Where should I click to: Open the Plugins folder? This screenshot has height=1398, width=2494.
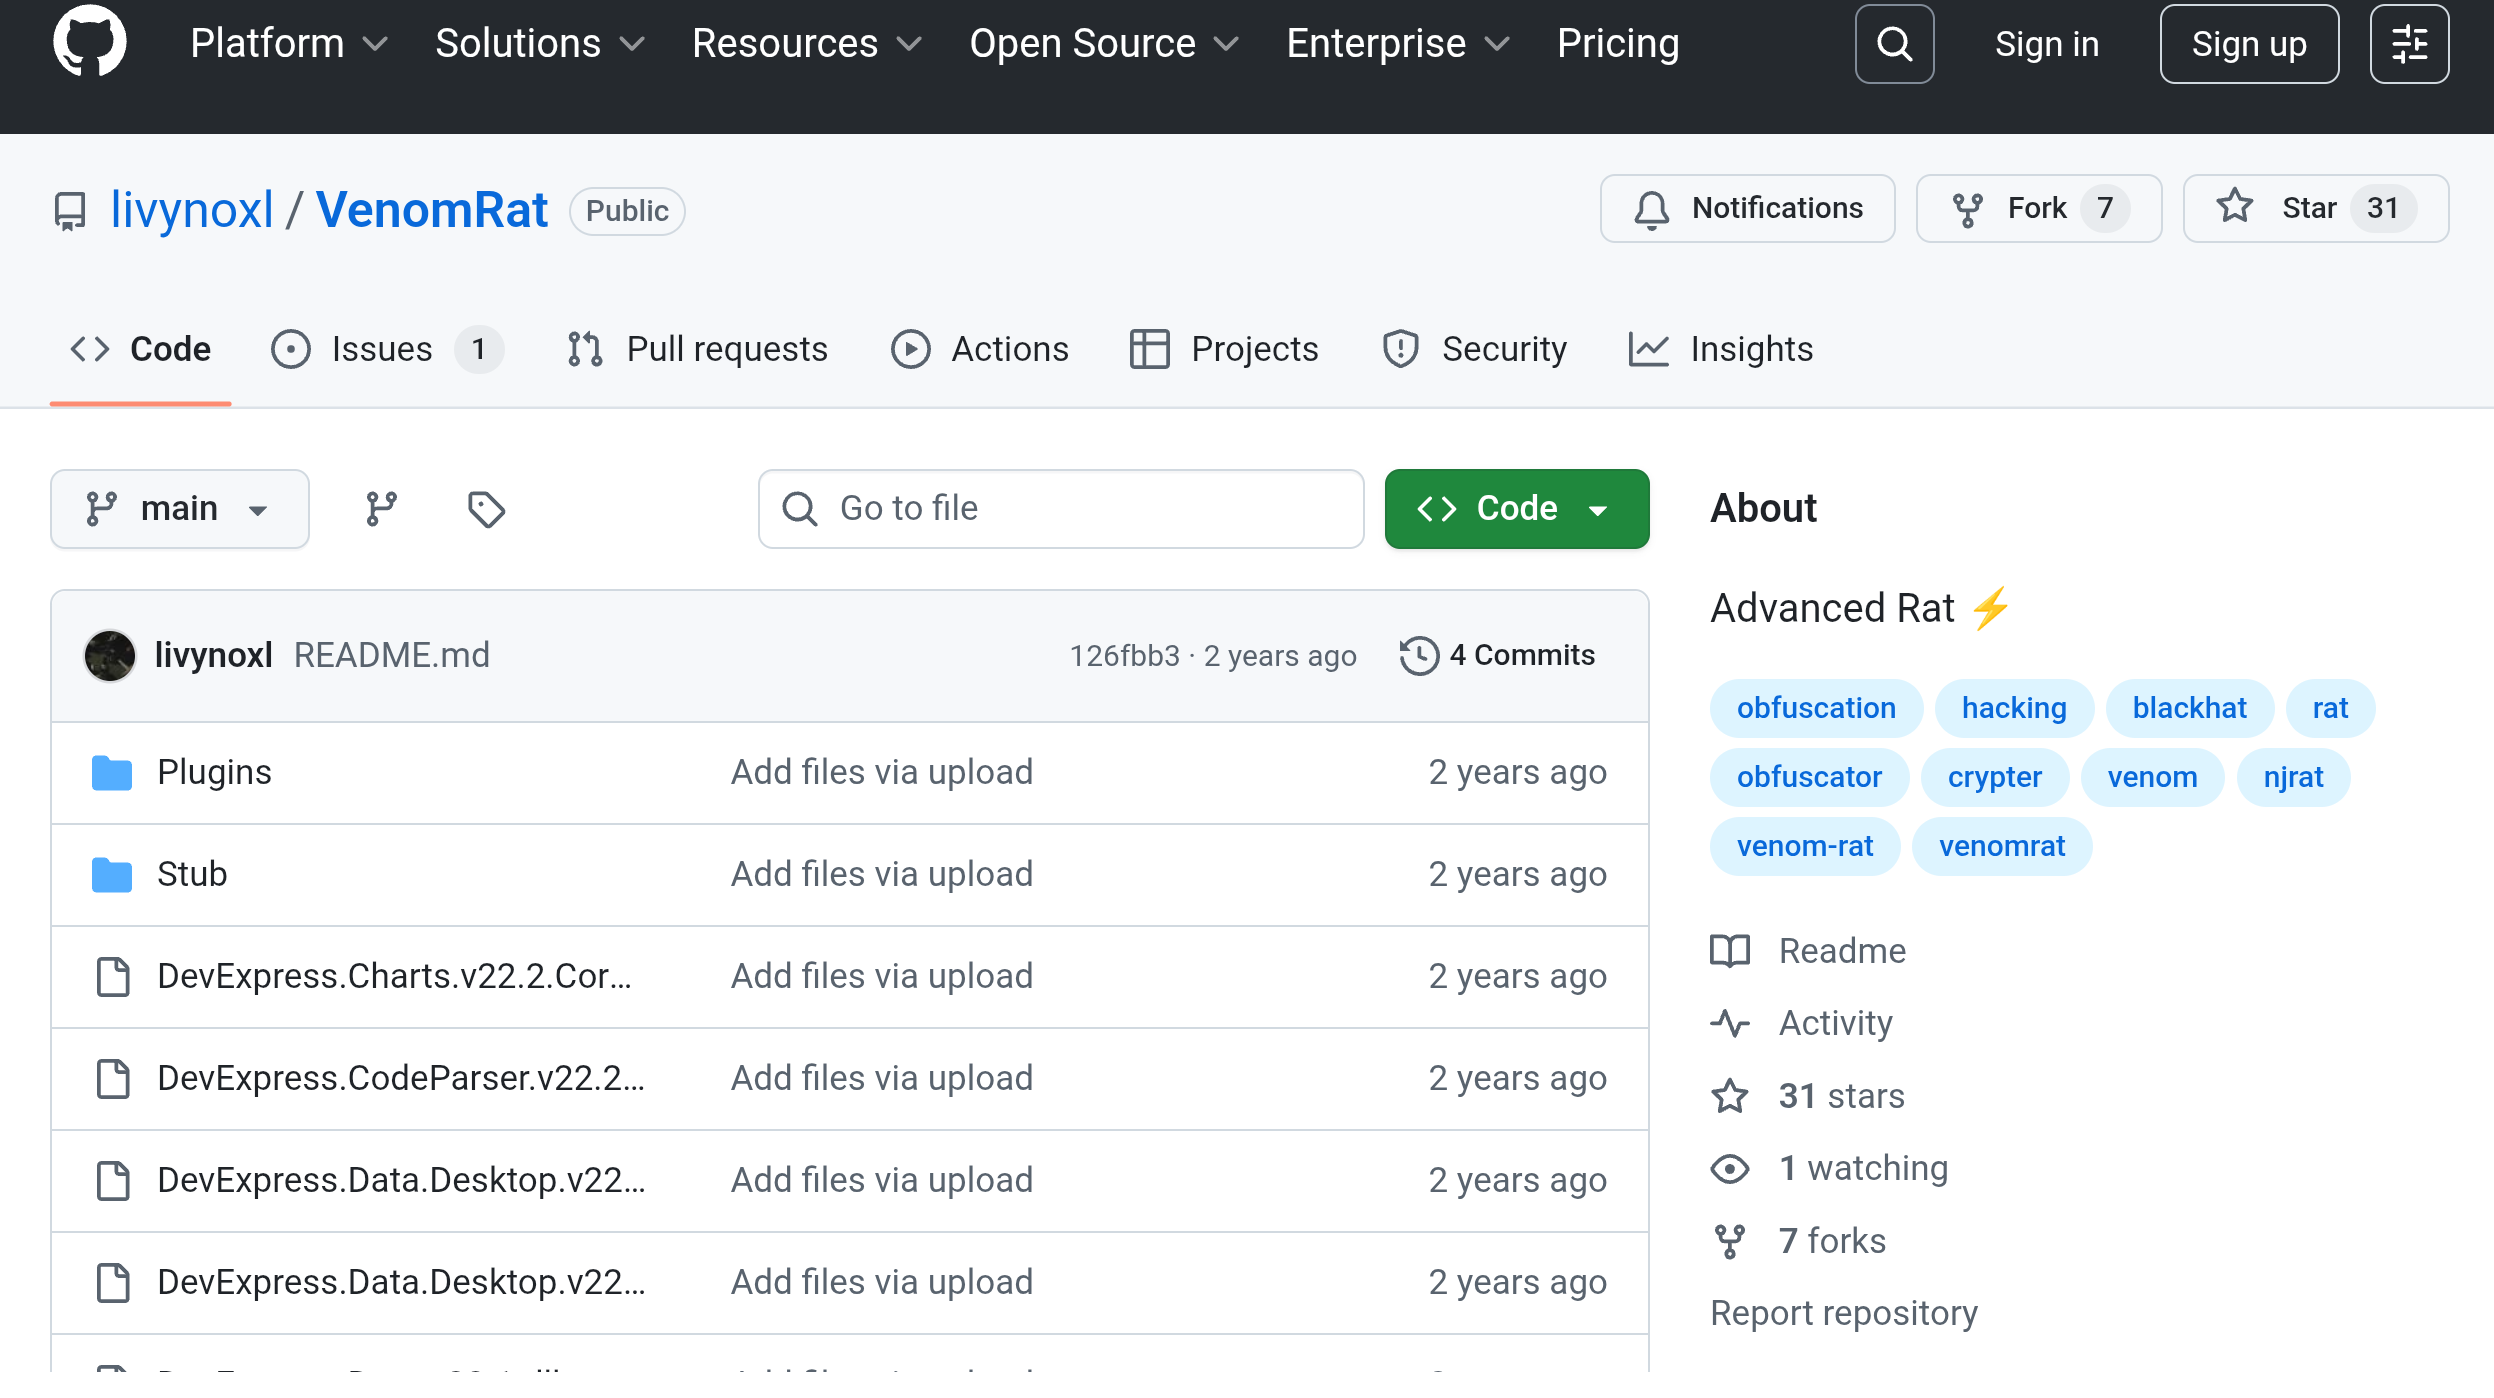[214, 772]
